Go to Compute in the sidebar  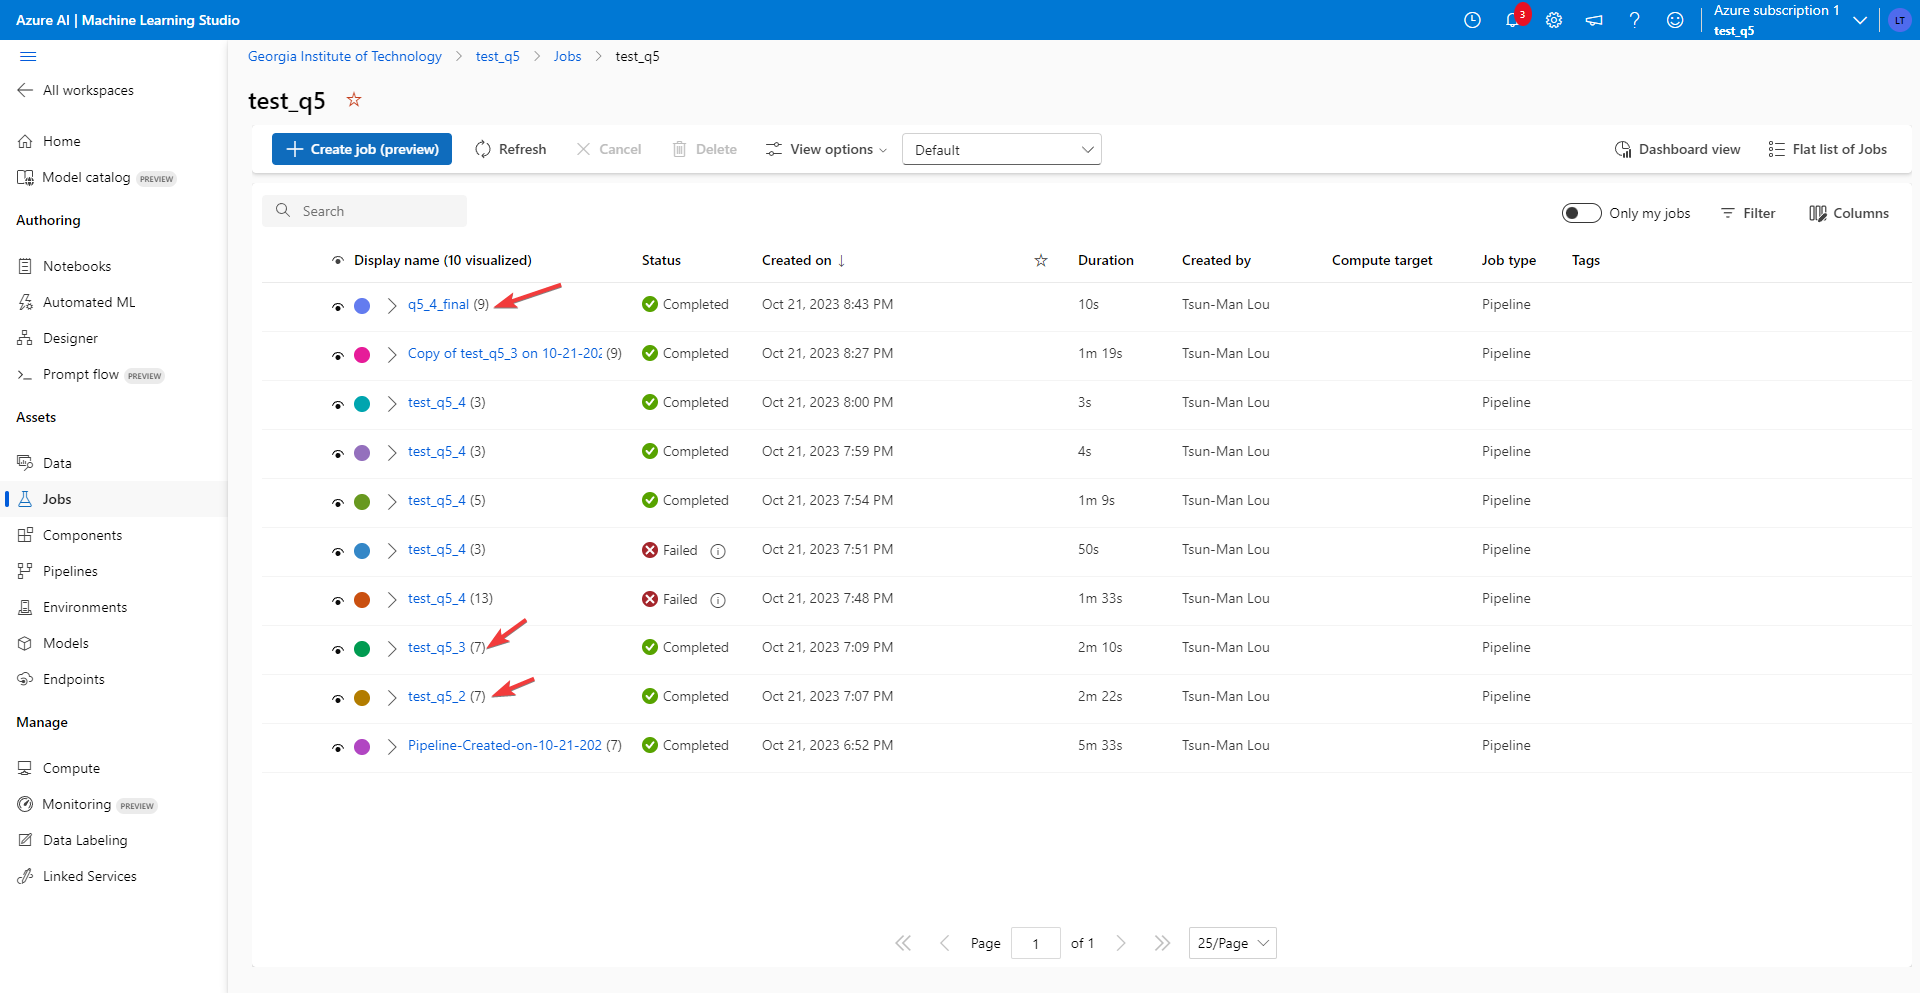[71, 768]
